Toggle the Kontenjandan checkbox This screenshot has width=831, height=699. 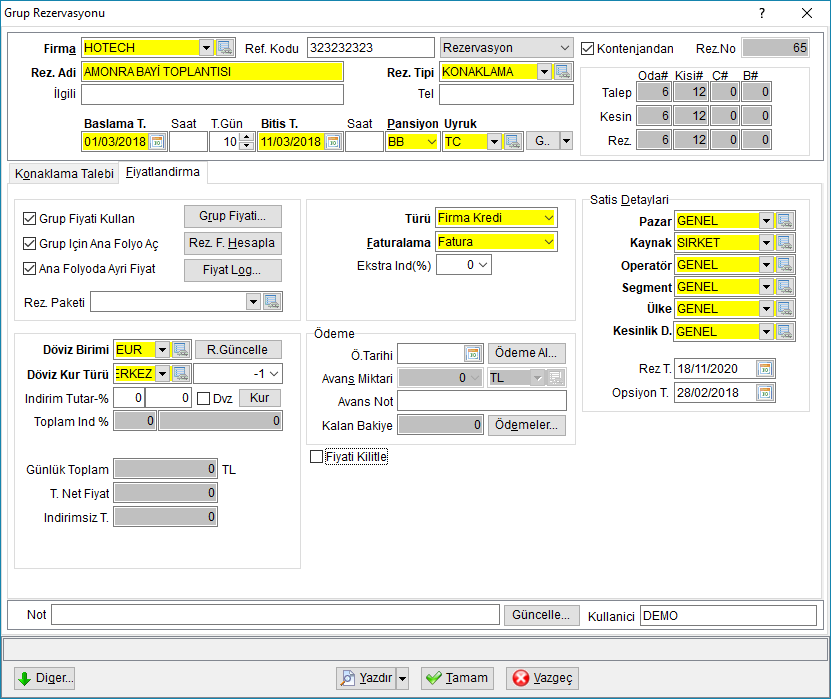[587, 48]
